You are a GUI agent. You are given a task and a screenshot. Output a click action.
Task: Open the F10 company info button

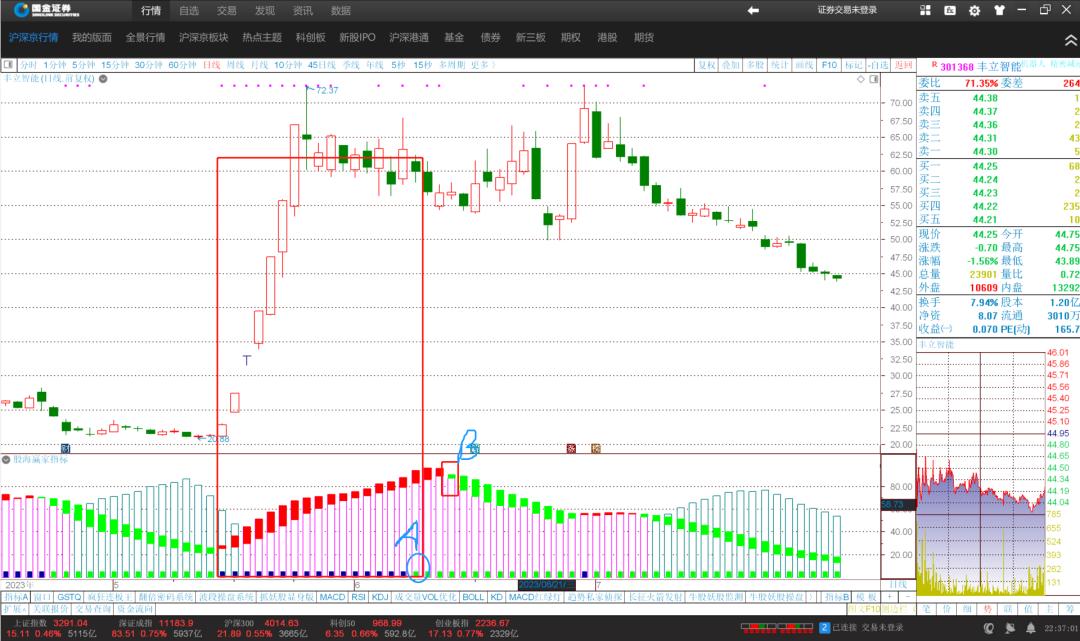click(829, 65)
